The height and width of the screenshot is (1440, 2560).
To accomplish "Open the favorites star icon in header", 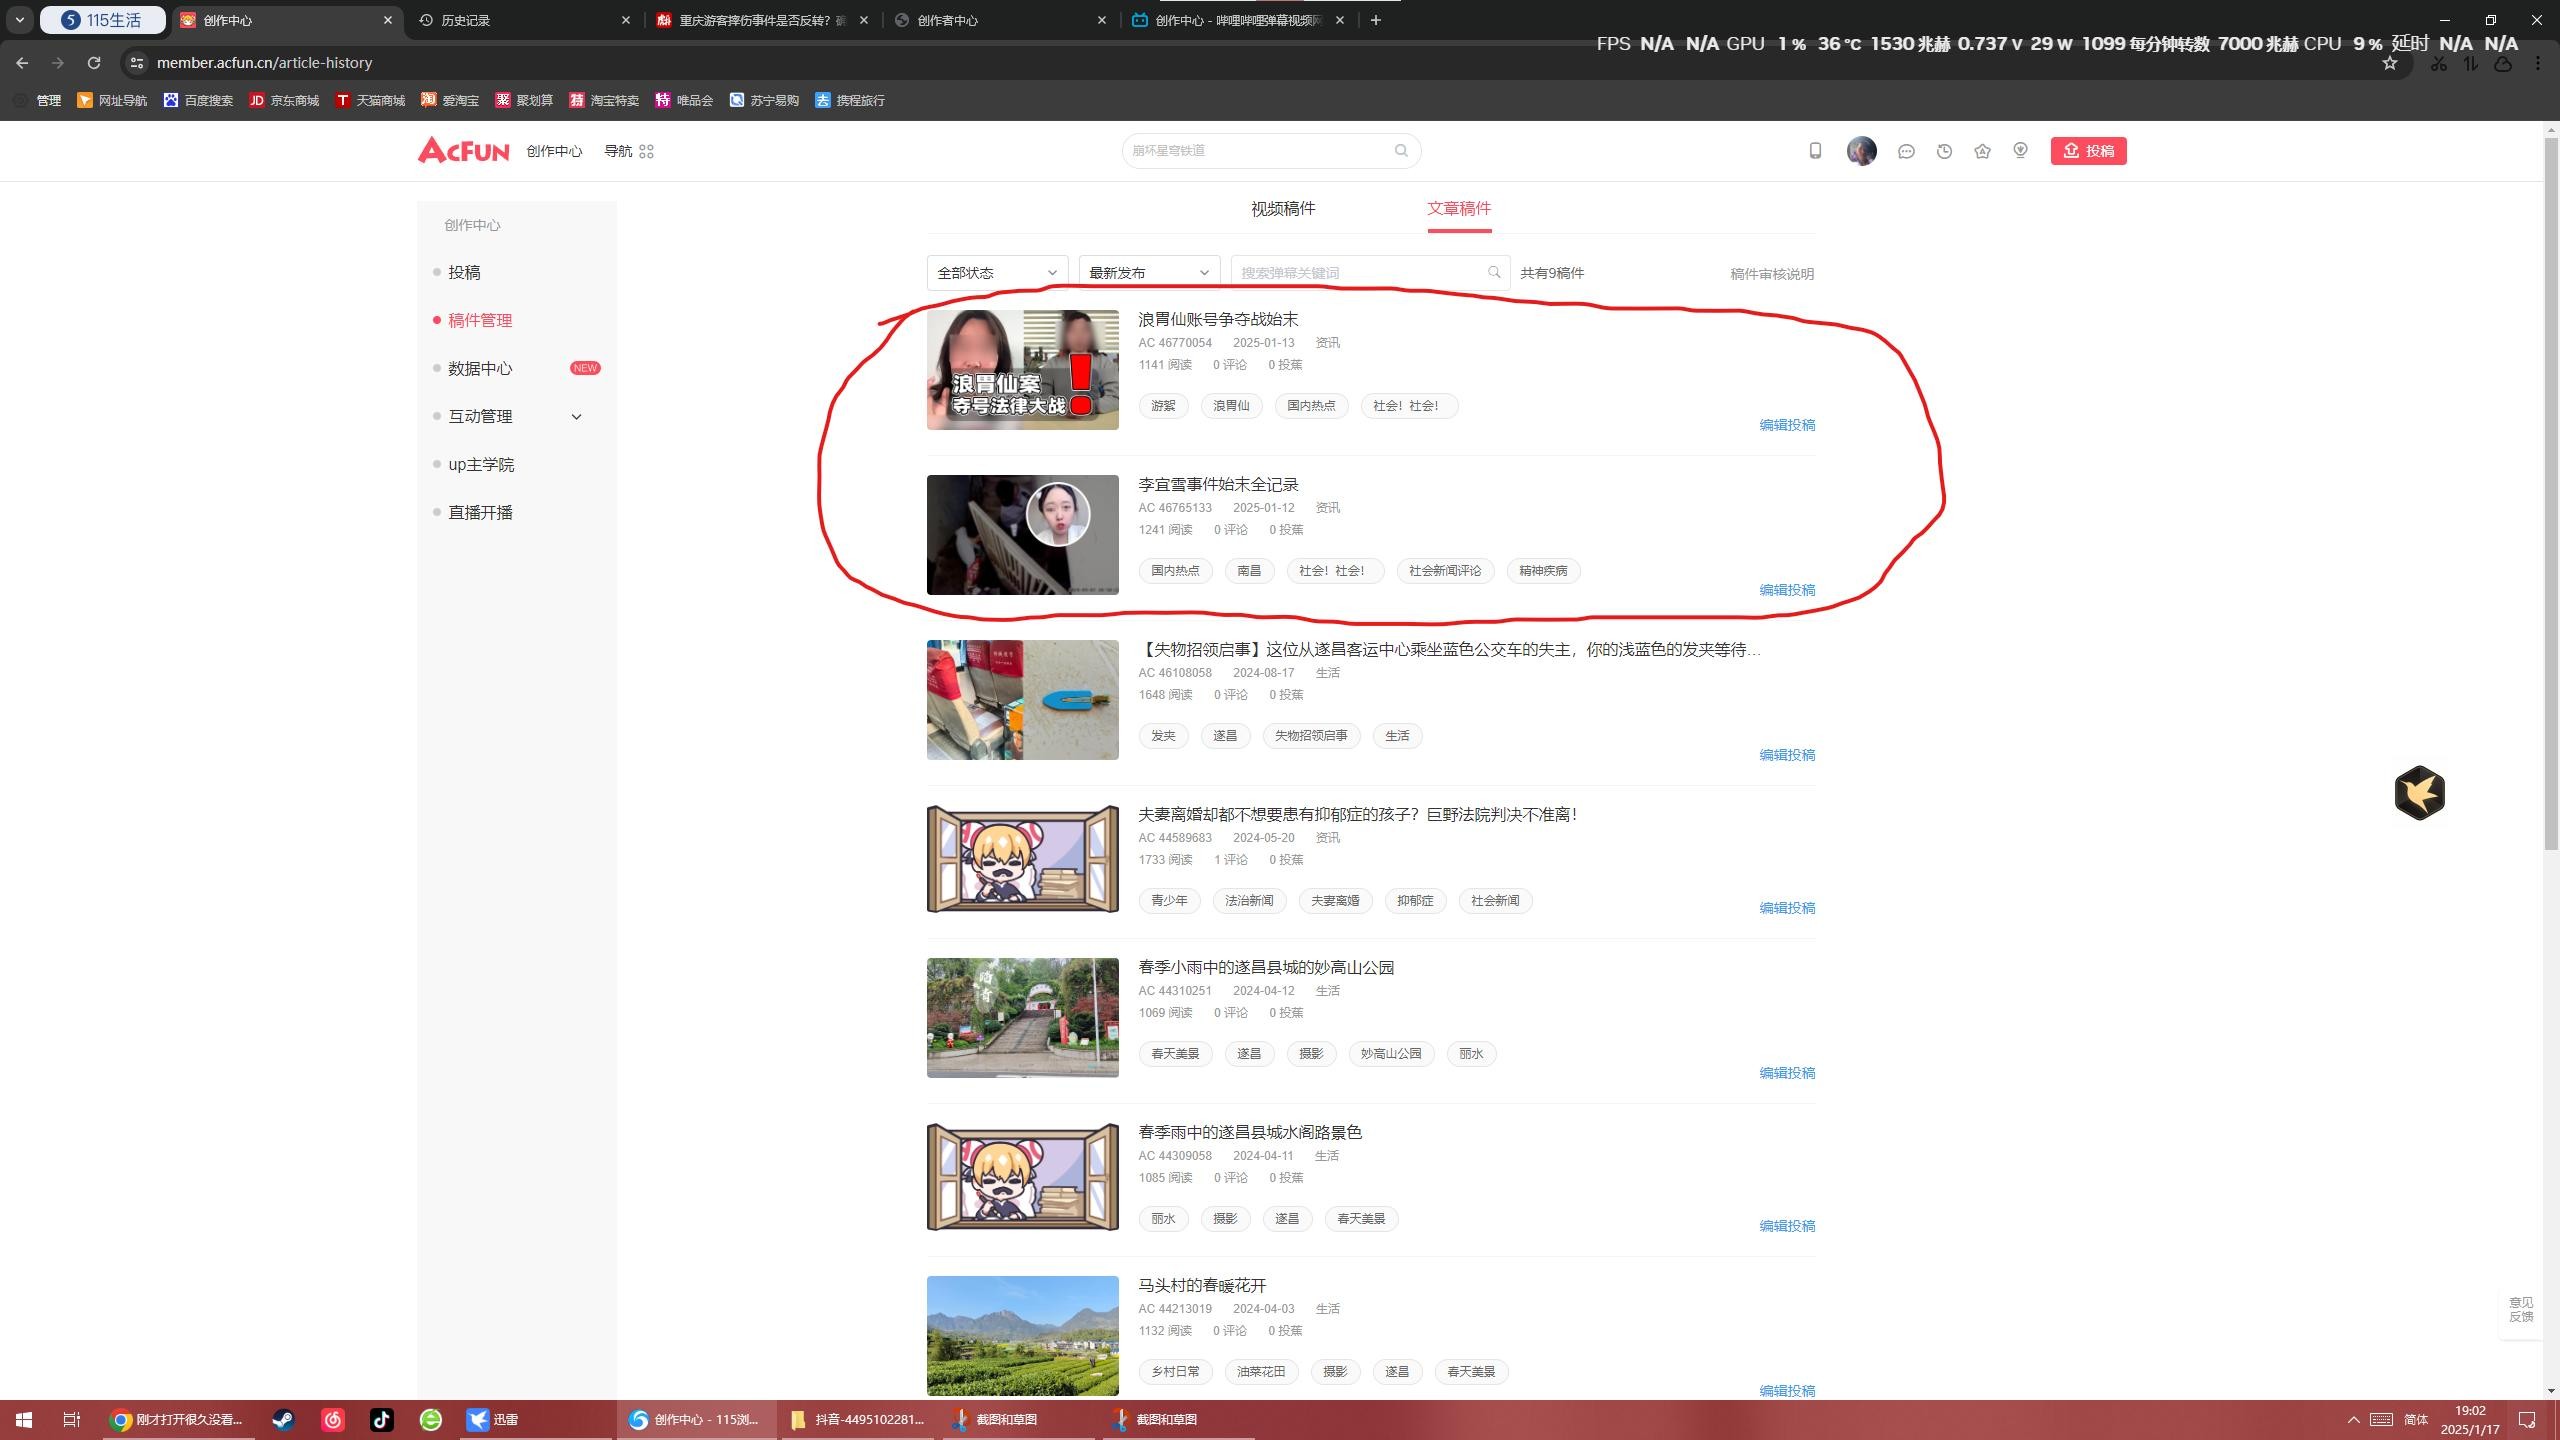I will tap(1982, 151).
